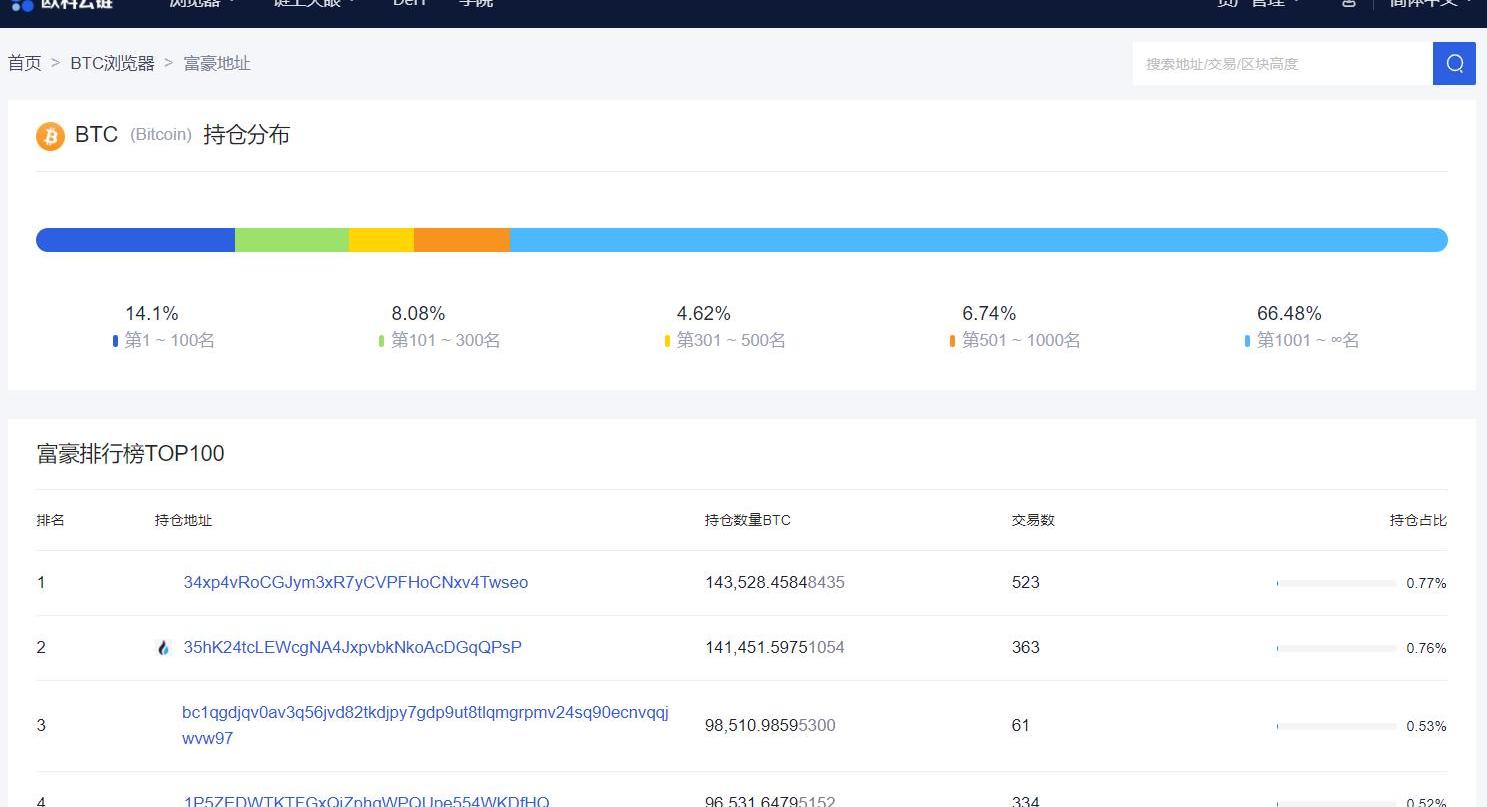Go to 首页 in the breadcrumb
This screenshot has height=807, width=1487.
click(25, 64)
